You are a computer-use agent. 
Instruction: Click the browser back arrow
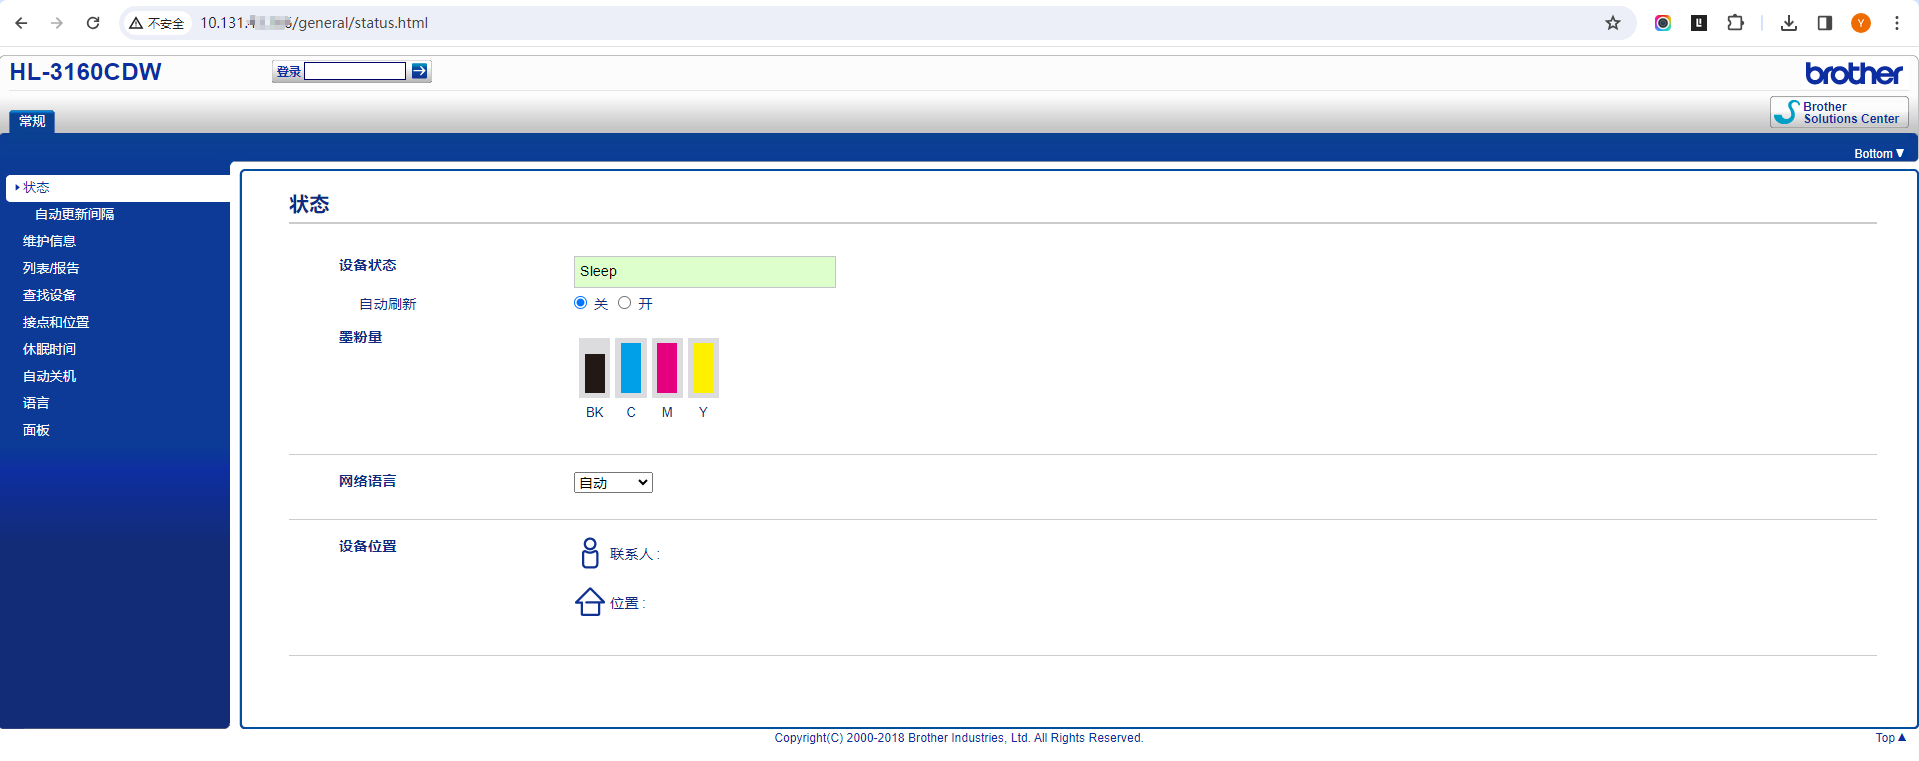click(21, 23)
